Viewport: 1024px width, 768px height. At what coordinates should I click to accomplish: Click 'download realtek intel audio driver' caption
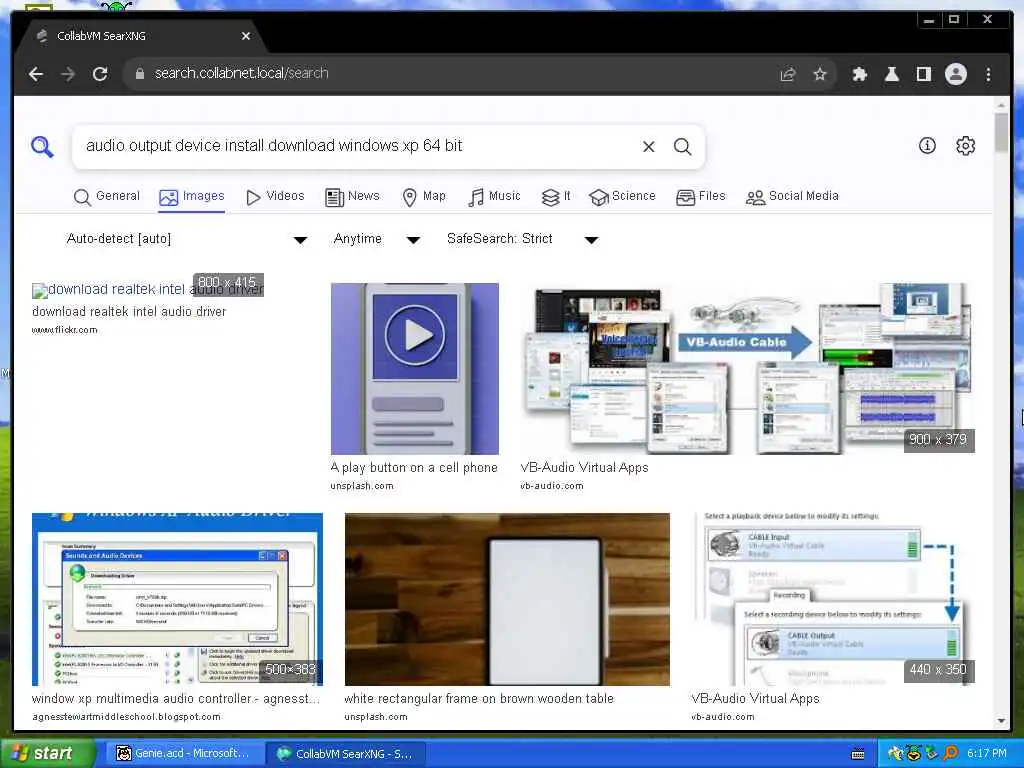[x=129, y=312]
